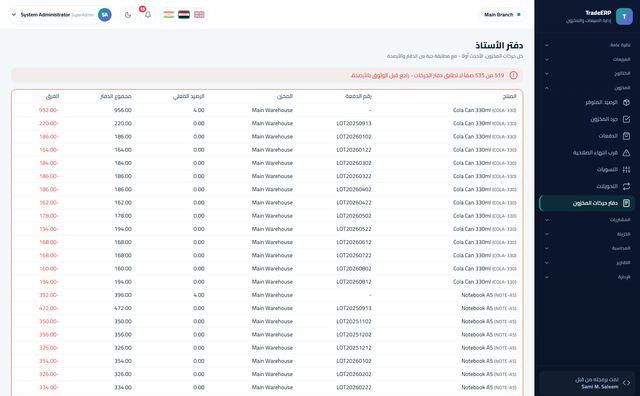Click batch number LOT20260122
The width and height of the screenshot is (640, 396).
(x=354, y=150)
